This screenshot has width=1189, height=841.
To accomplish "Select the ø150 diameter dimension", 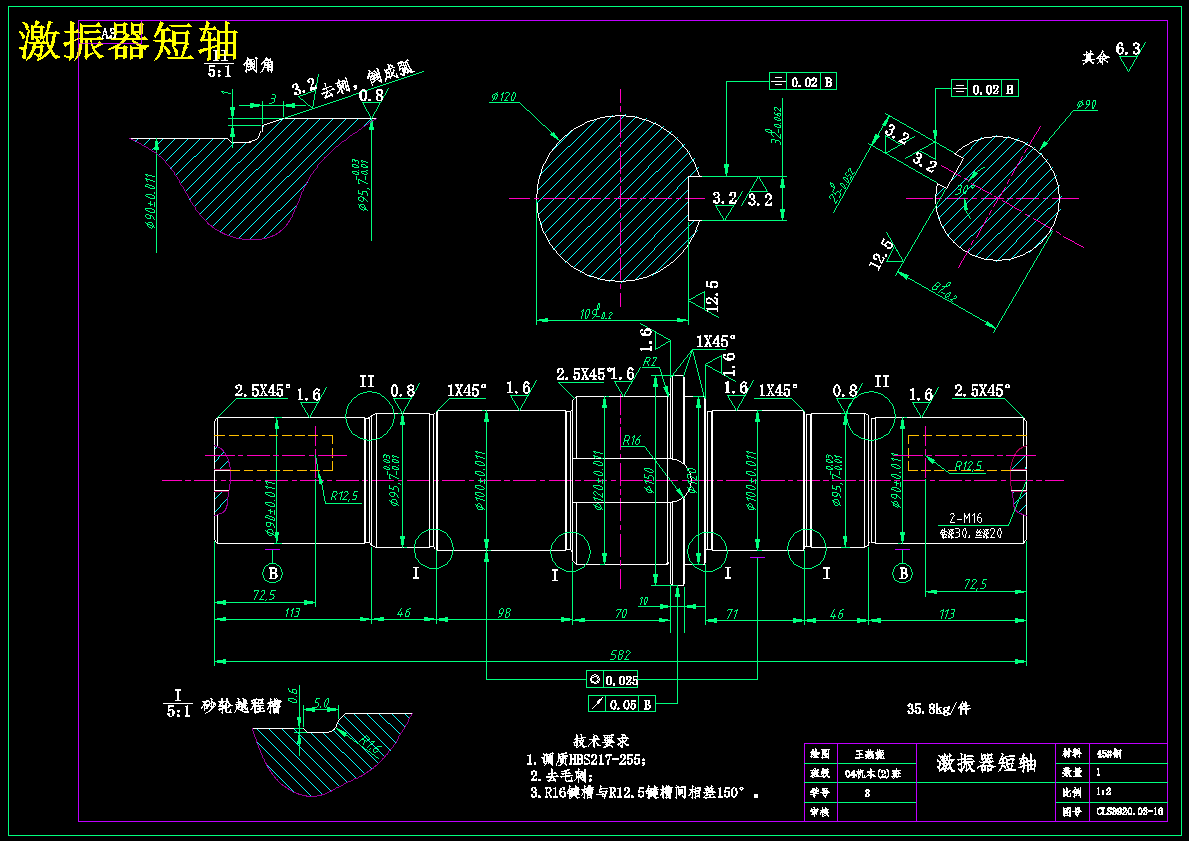I will coord(649,480).
